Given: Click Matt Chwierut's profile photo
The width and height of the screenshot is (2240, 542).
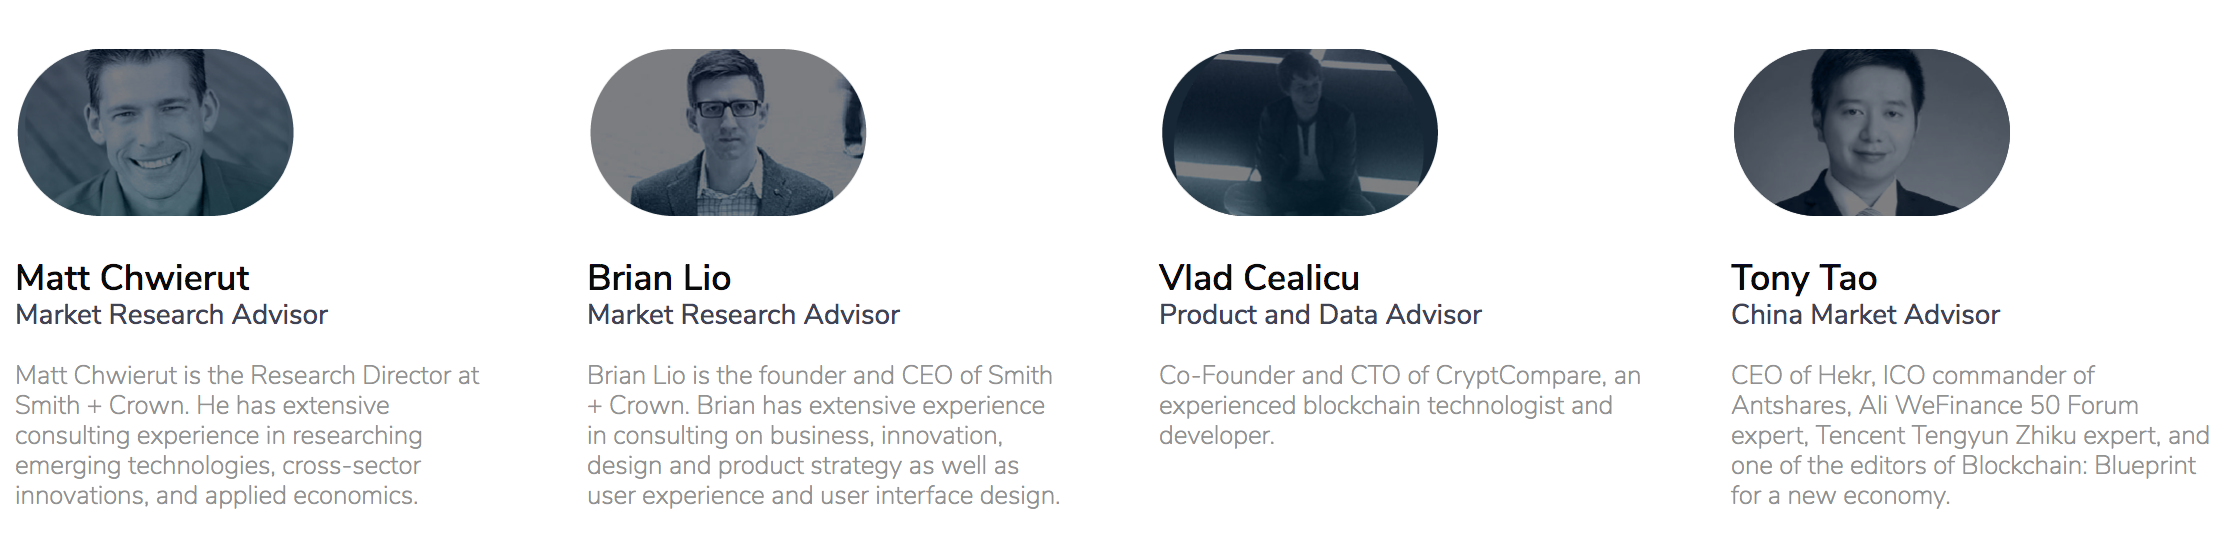Looking at the screenshot, I should point(155,132).
